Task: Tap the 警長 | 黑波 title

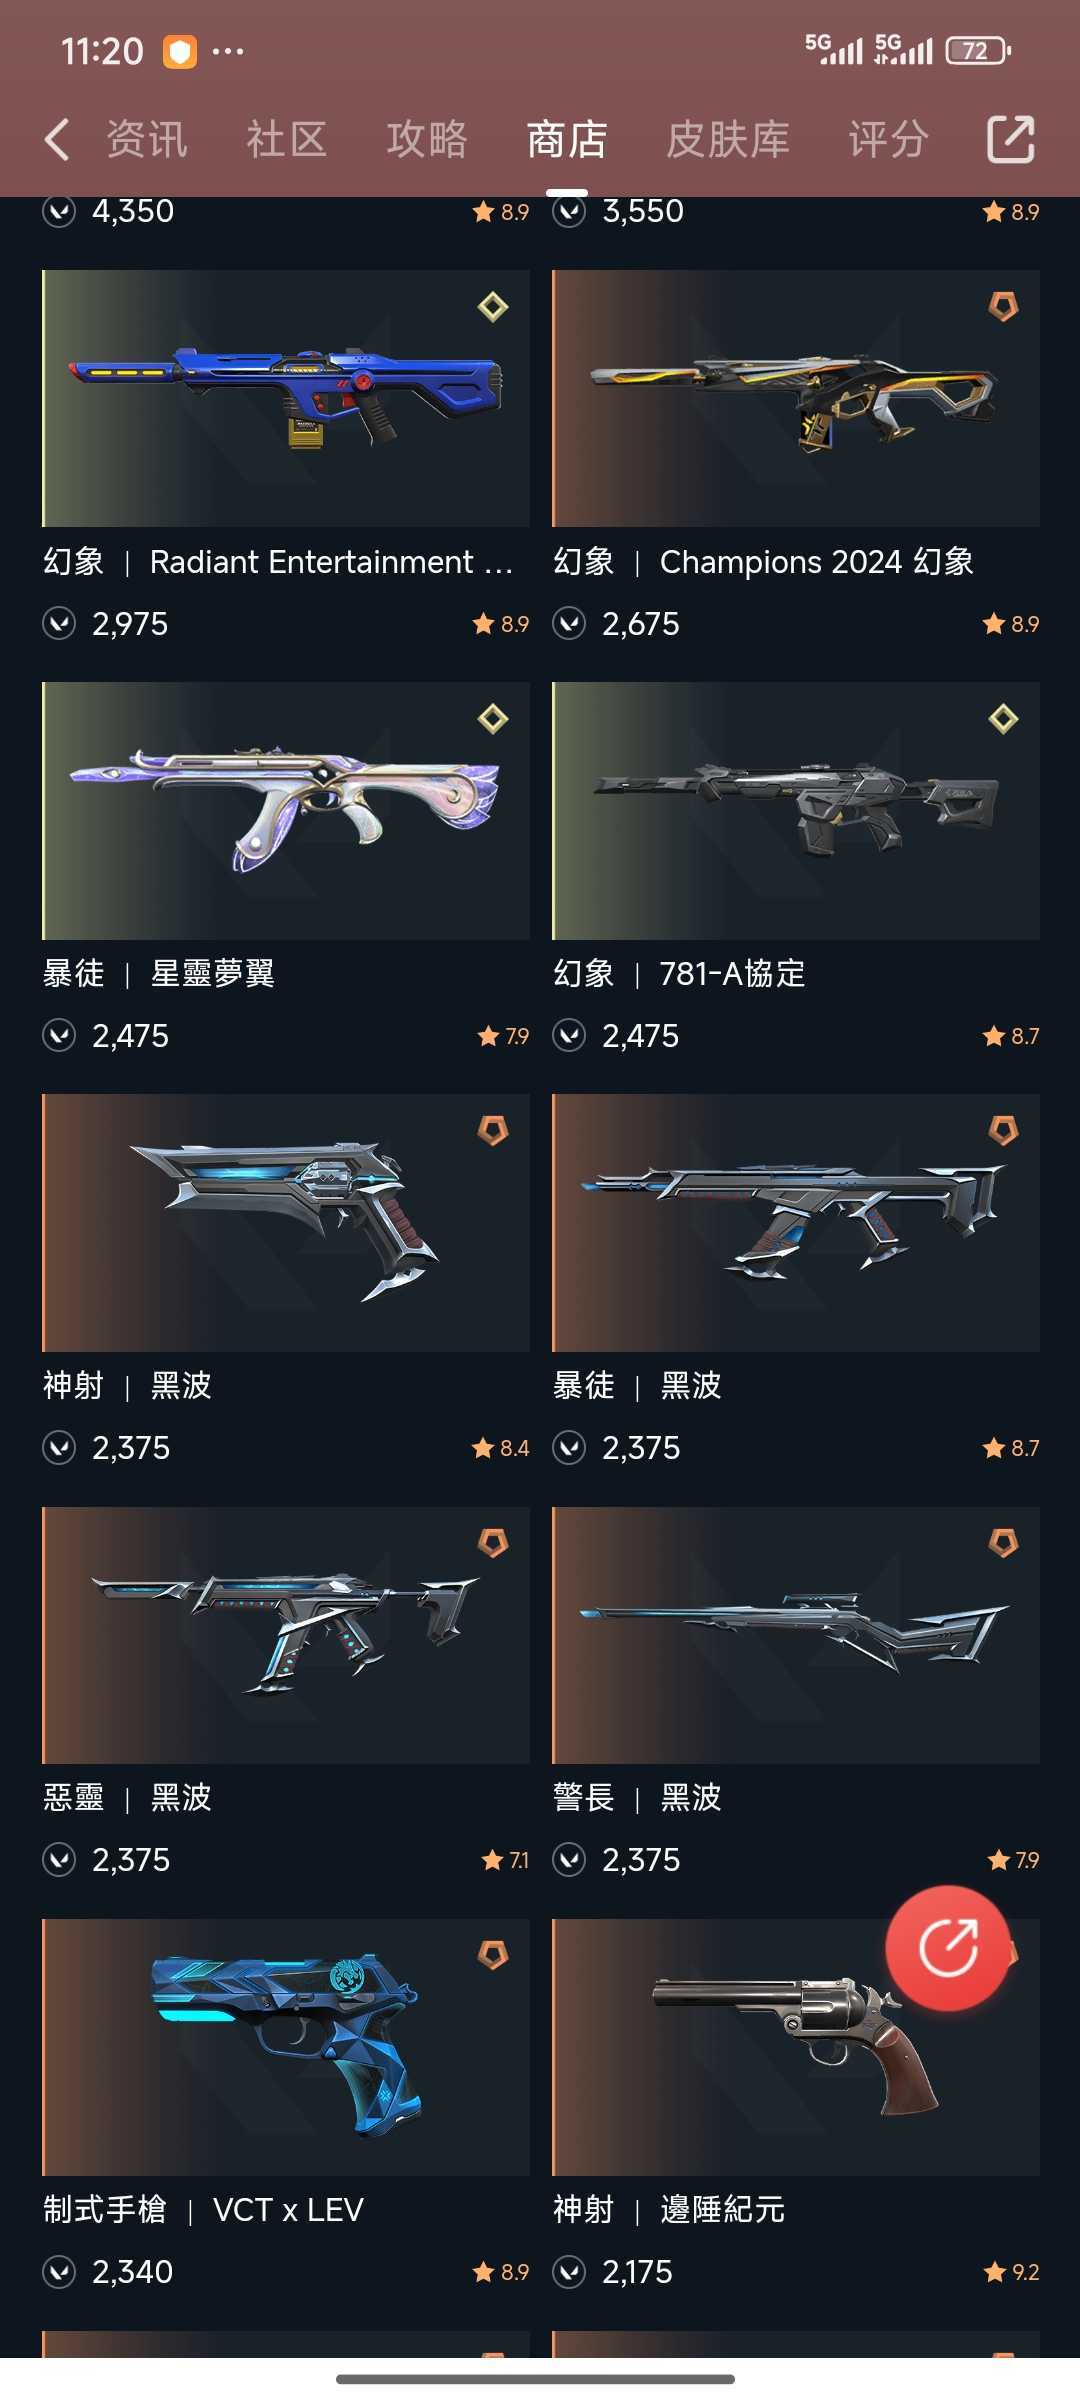Action: pos(637,1798)
